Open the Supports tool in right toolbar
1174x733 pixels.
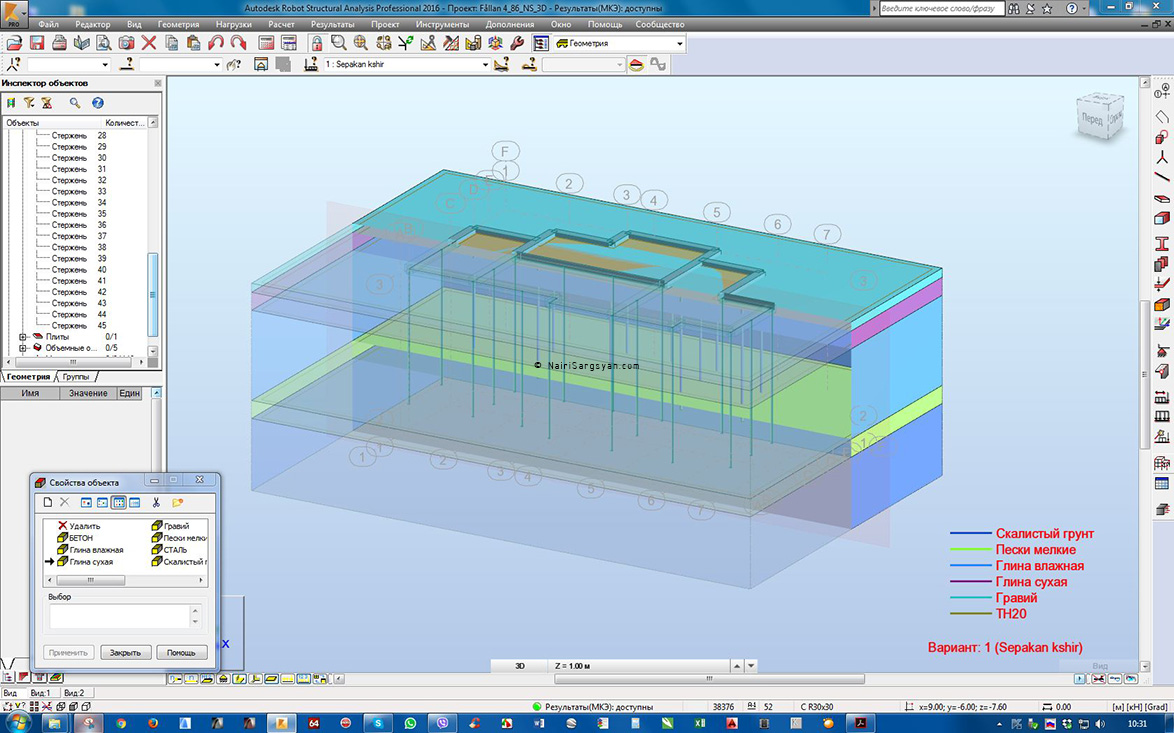click(x=1161, y=350)
